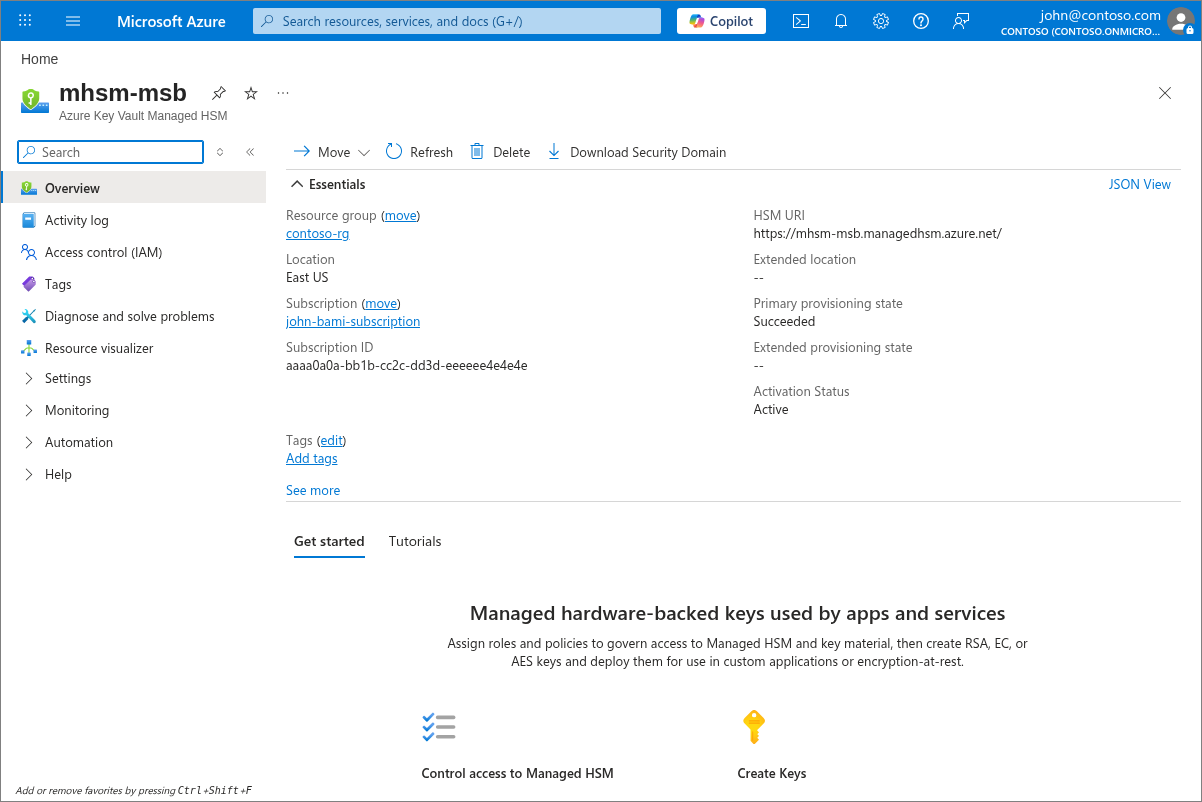Click the Delete trash toolbar button
The image size is (1202, 802).
(500, 152)
